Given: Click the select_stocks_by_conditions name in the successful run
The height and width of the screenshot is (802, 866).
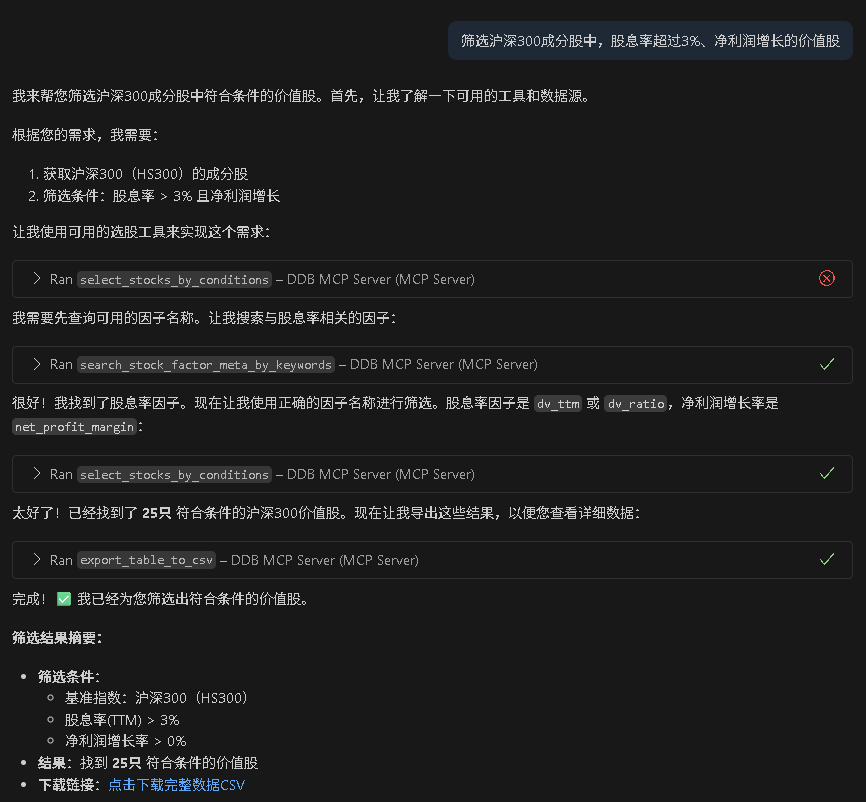Looking at the screenshot, I should 174,475.
